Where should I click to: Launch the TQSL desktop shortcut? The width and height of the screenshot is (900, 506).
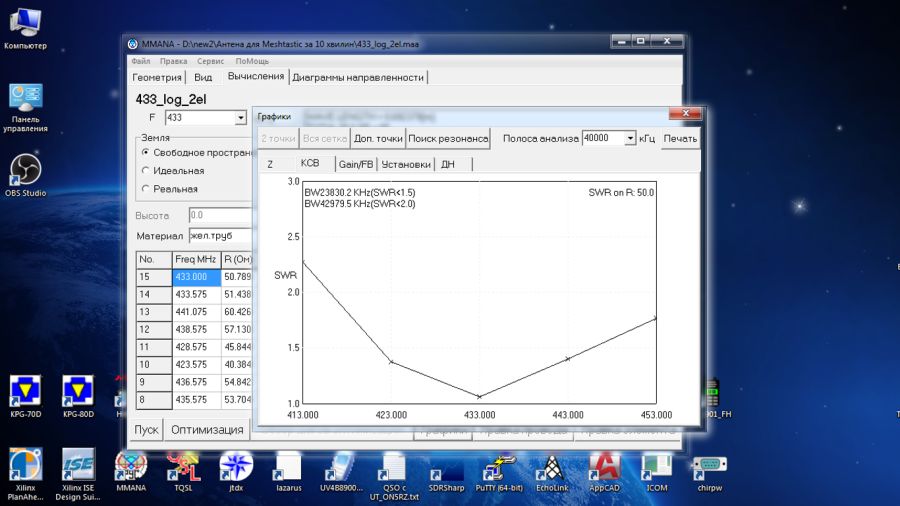click(x=183, y=466)
